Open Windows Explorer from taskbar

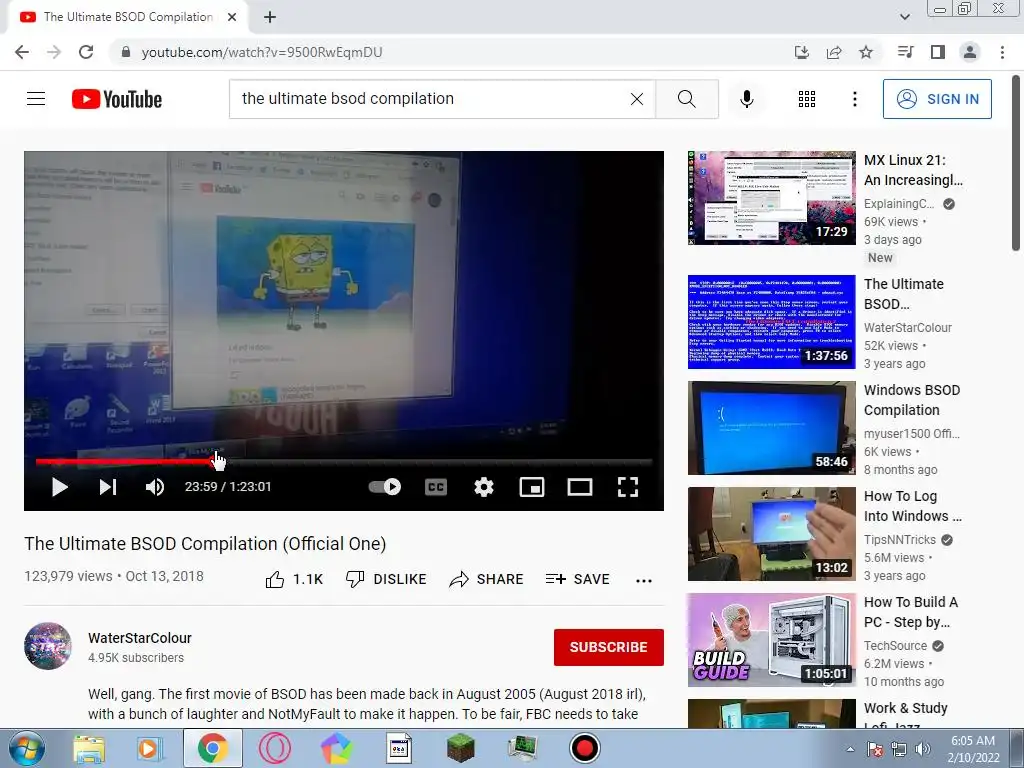(x=89, y=748)
